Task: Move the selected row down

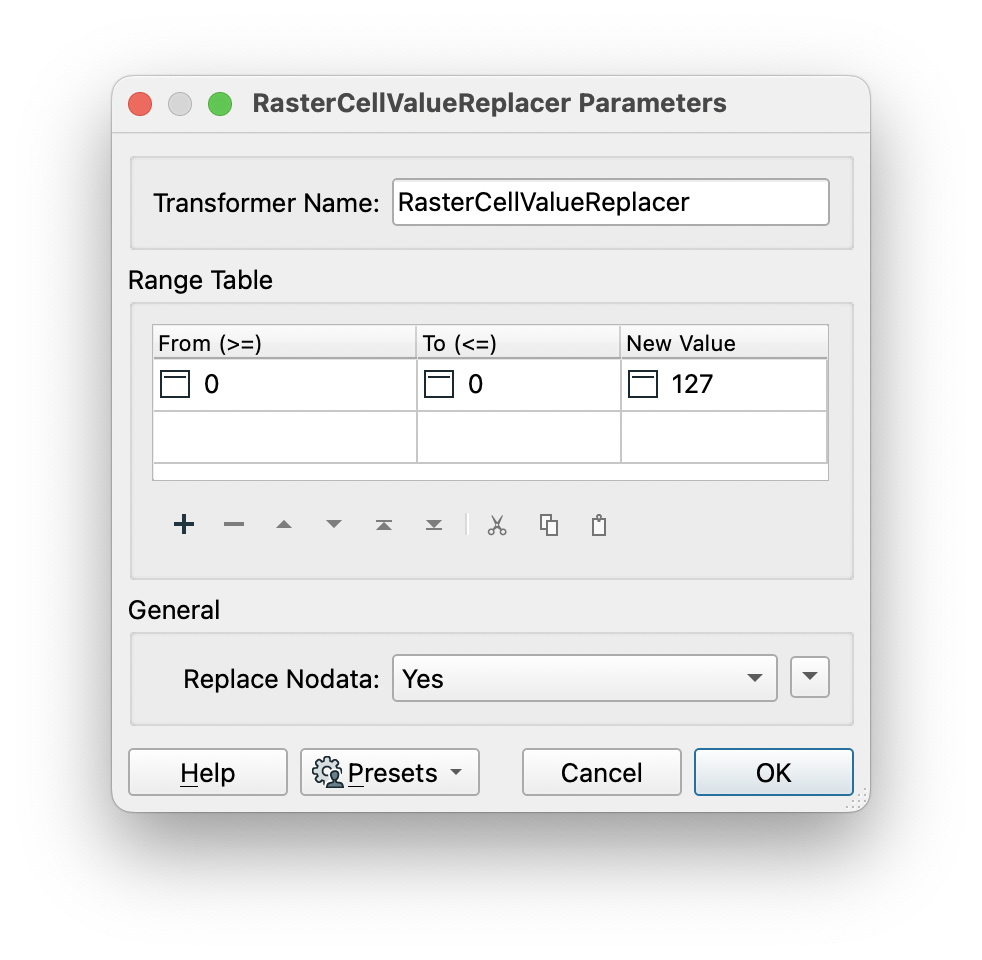Action: pyautogui.click(x=333, y=524)
